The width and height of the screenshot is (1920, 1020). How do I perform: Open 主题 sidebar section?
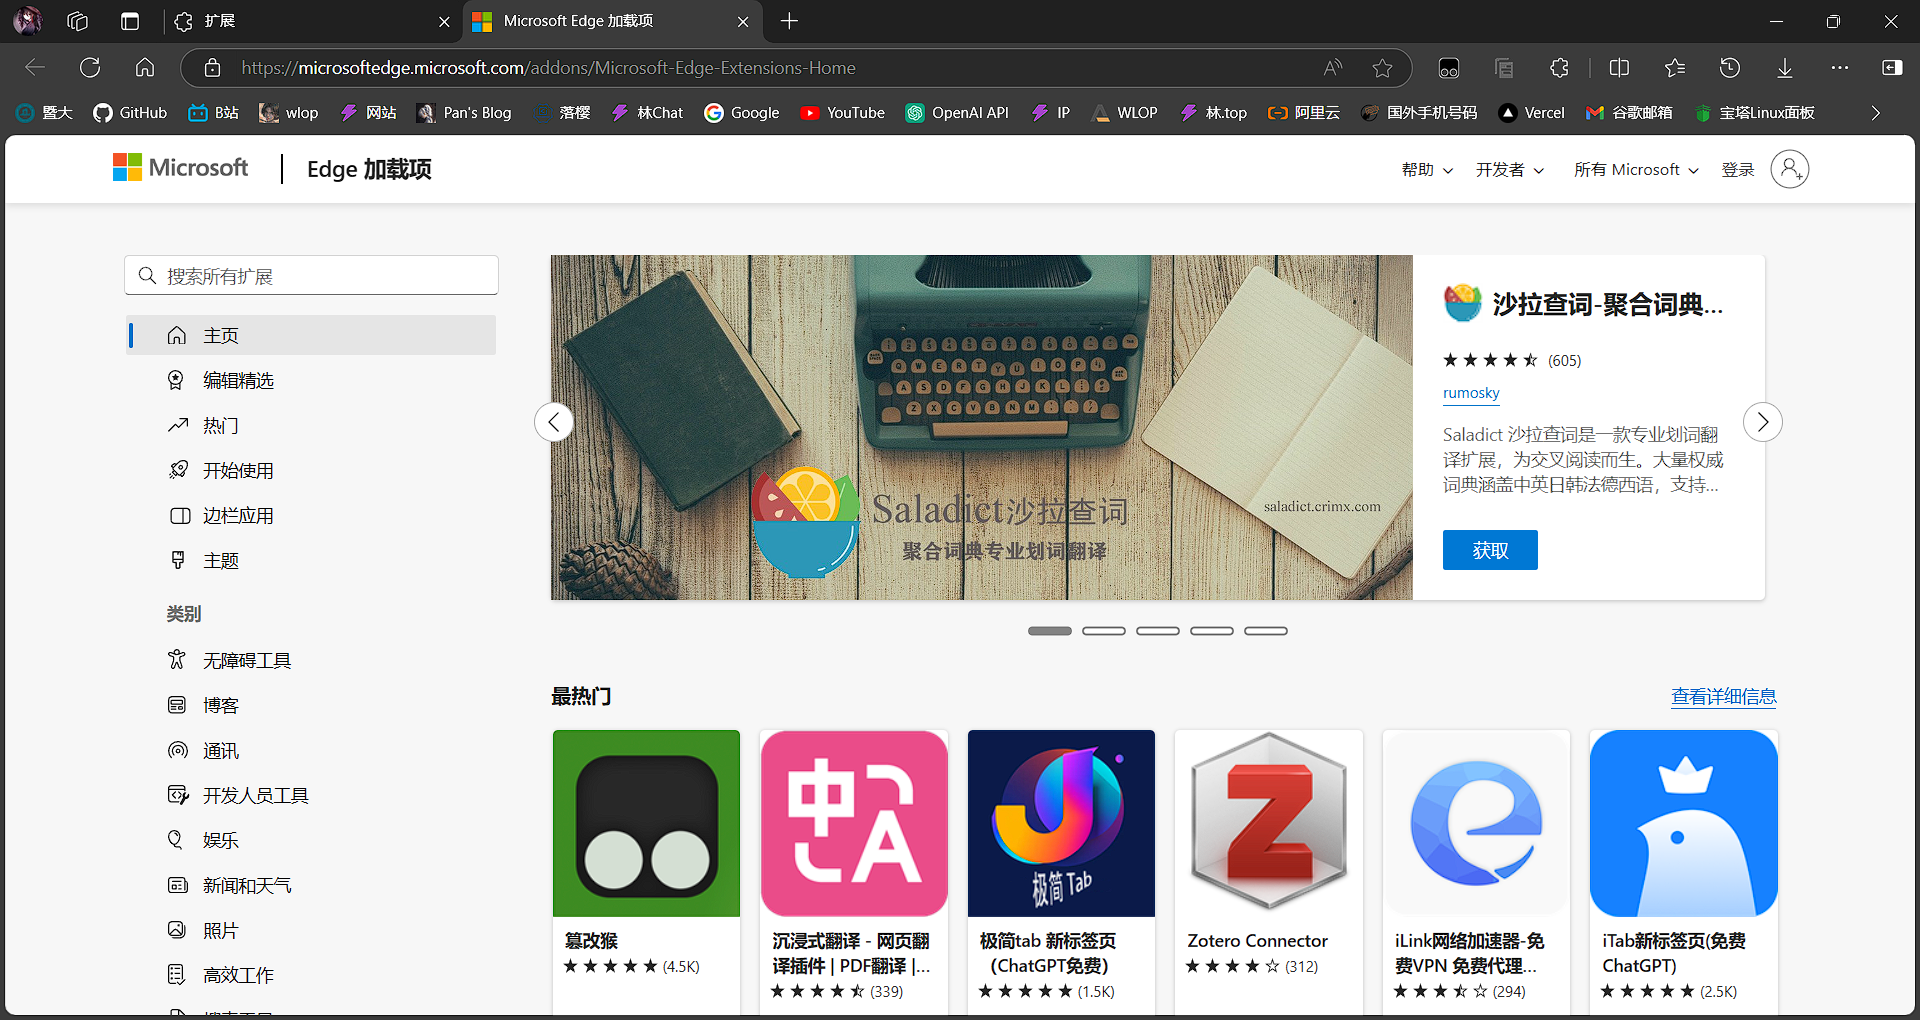click(312, 560)
